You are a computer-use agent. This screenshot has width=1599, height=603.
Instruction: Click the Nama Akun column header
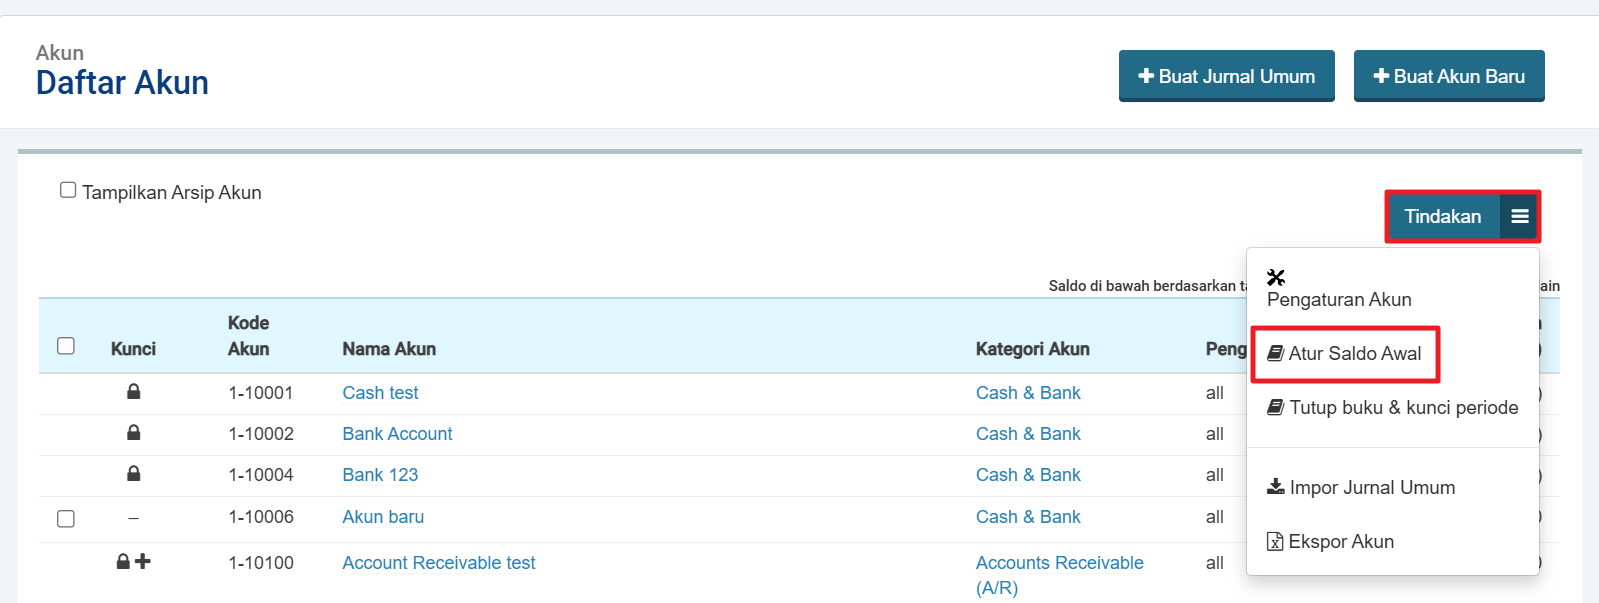[389, 349]
